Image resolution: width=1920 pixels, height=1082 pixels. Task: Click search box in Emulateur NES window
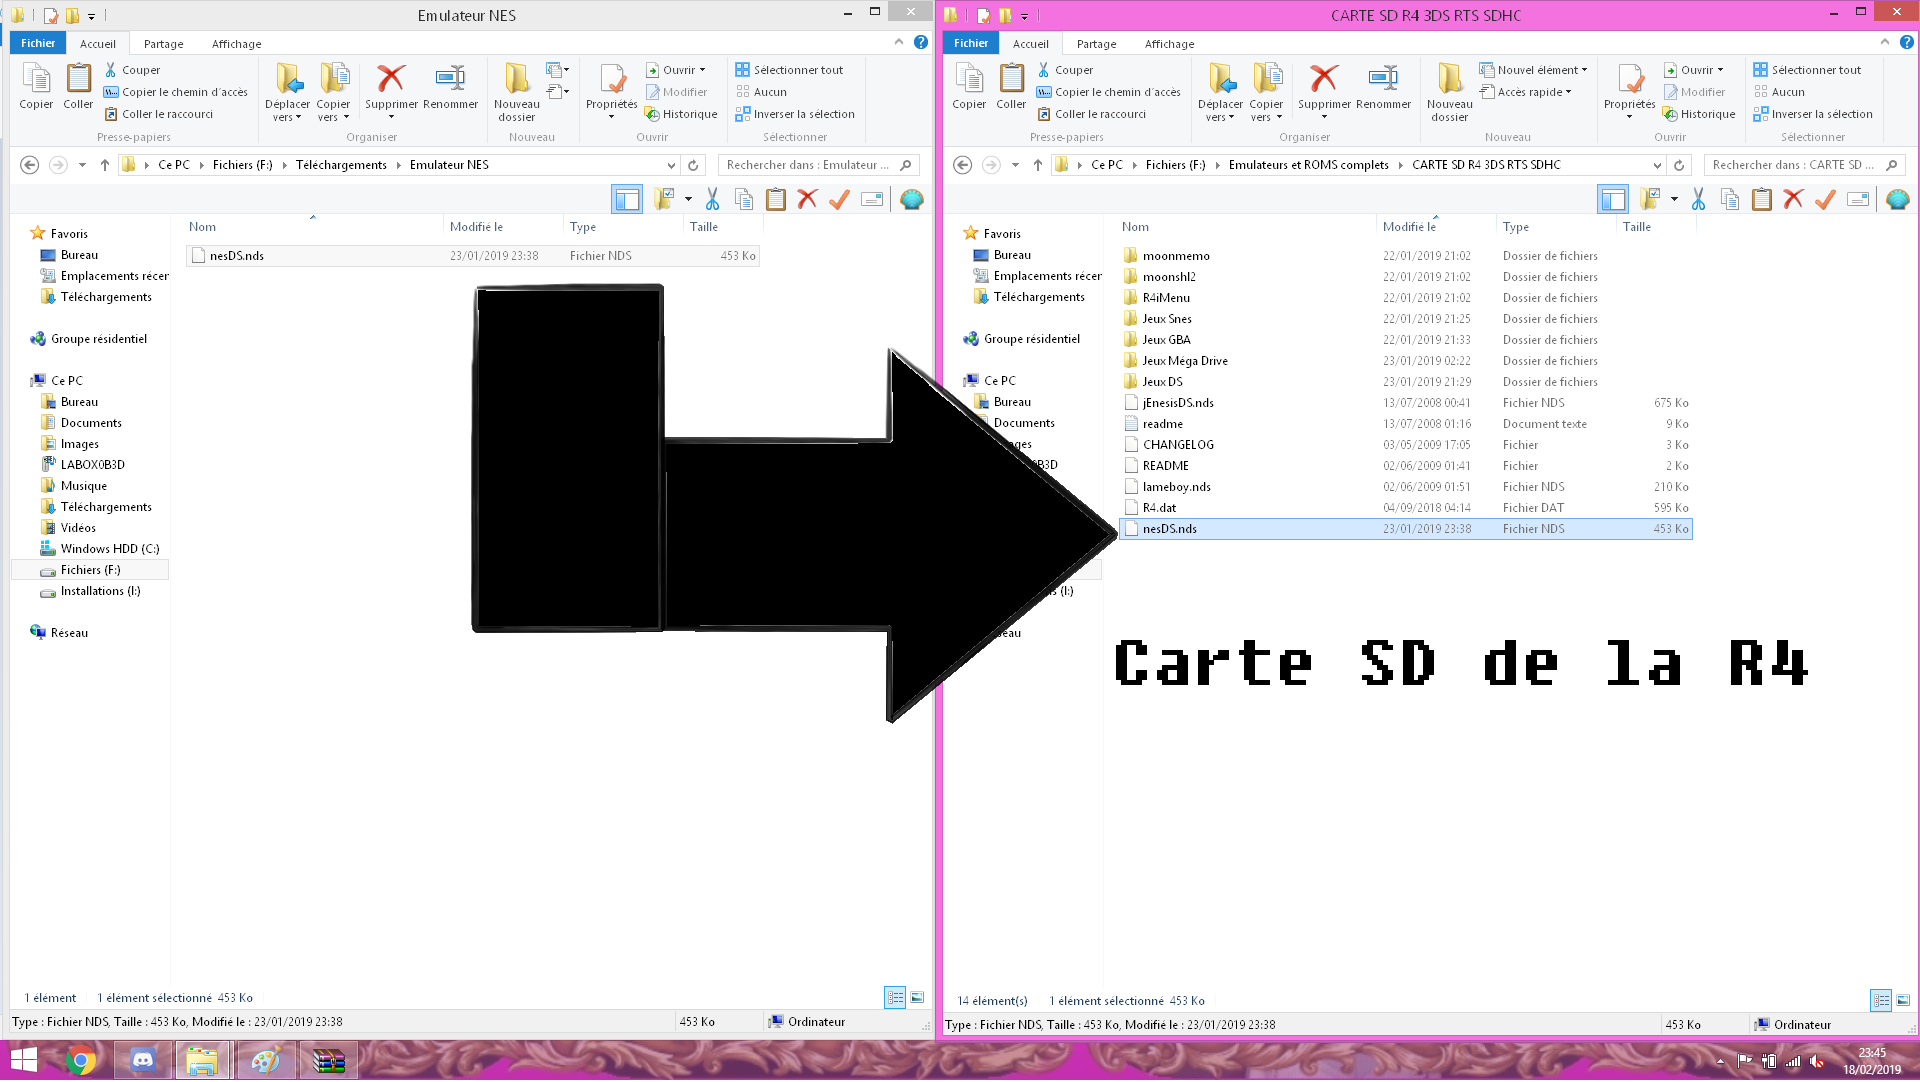click(x=818, y=165)
